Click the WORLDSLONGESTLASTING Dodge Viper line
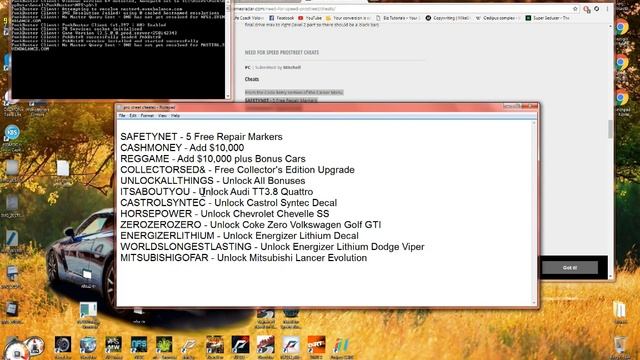The image size is (640, 360). tap(272, 247)
